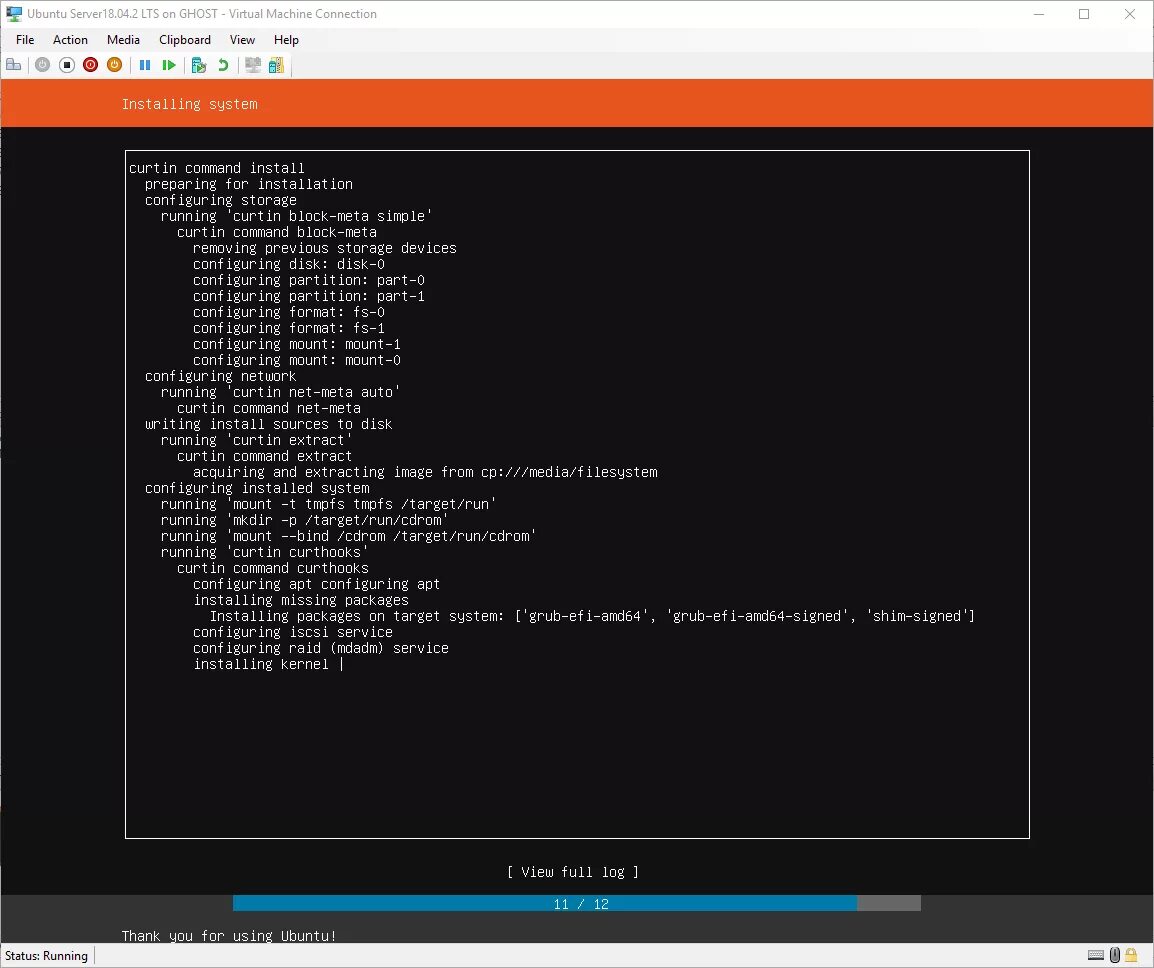The image size is (1154, 968).
Task: Click 'configuring mount: mount-0' line
Action: (x=297, y=360)
